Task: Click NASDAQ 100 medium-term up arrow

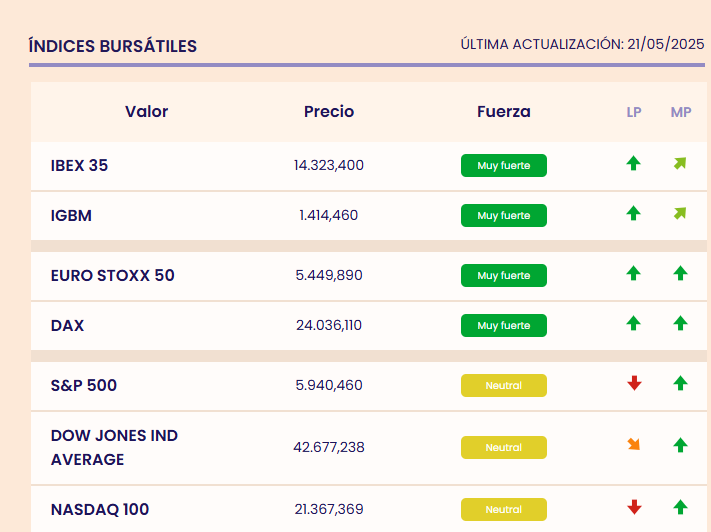Action: click(x=680, y=507)
